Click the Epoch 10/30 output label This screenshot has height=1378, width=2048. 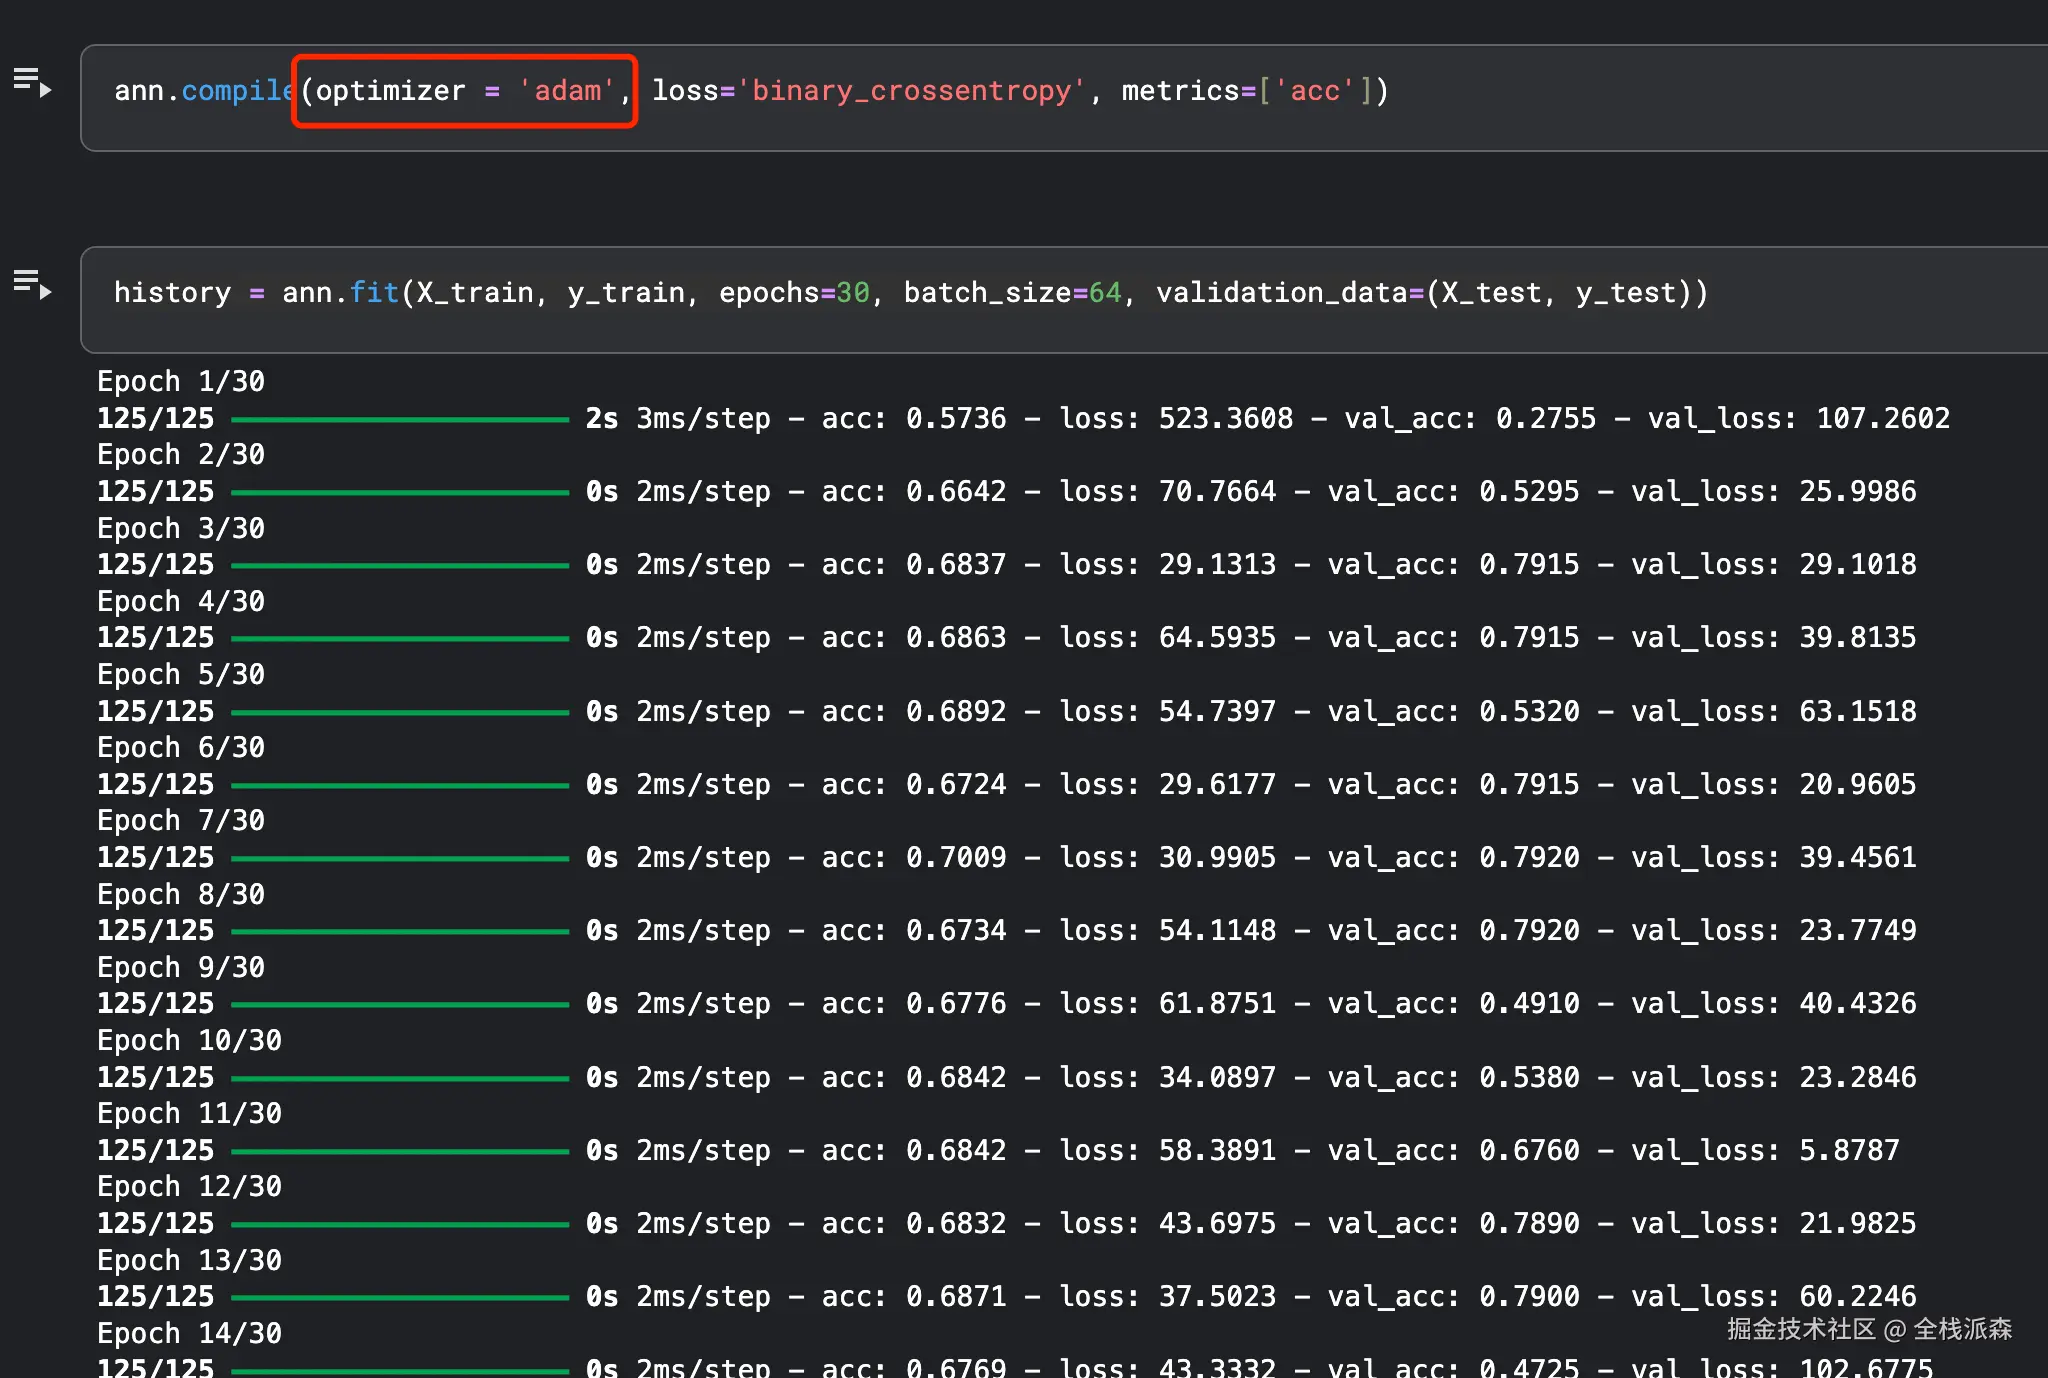[189, 1040]
